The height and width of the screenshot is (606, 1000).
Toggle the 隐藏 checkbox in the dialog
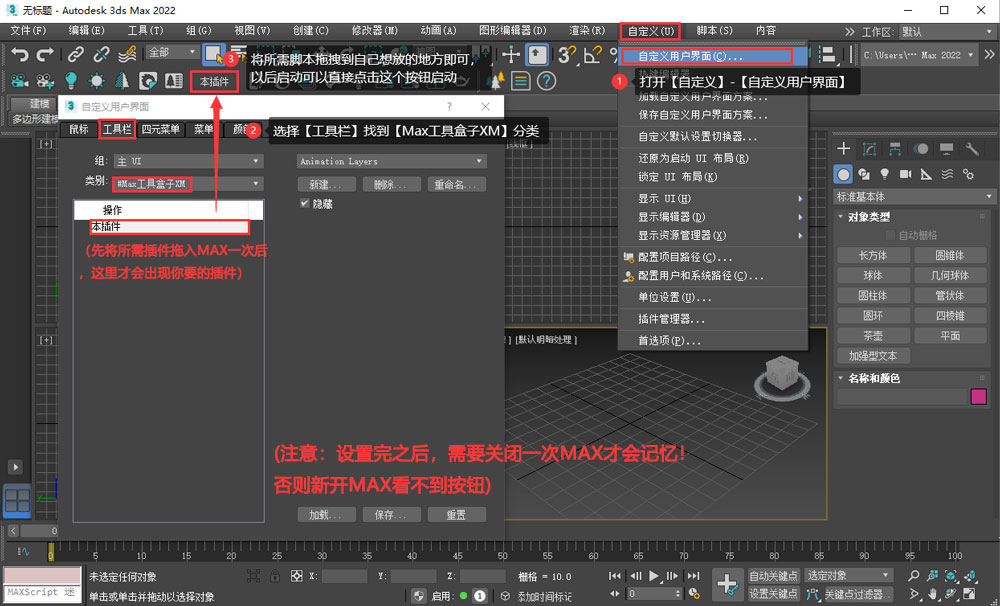304,203
